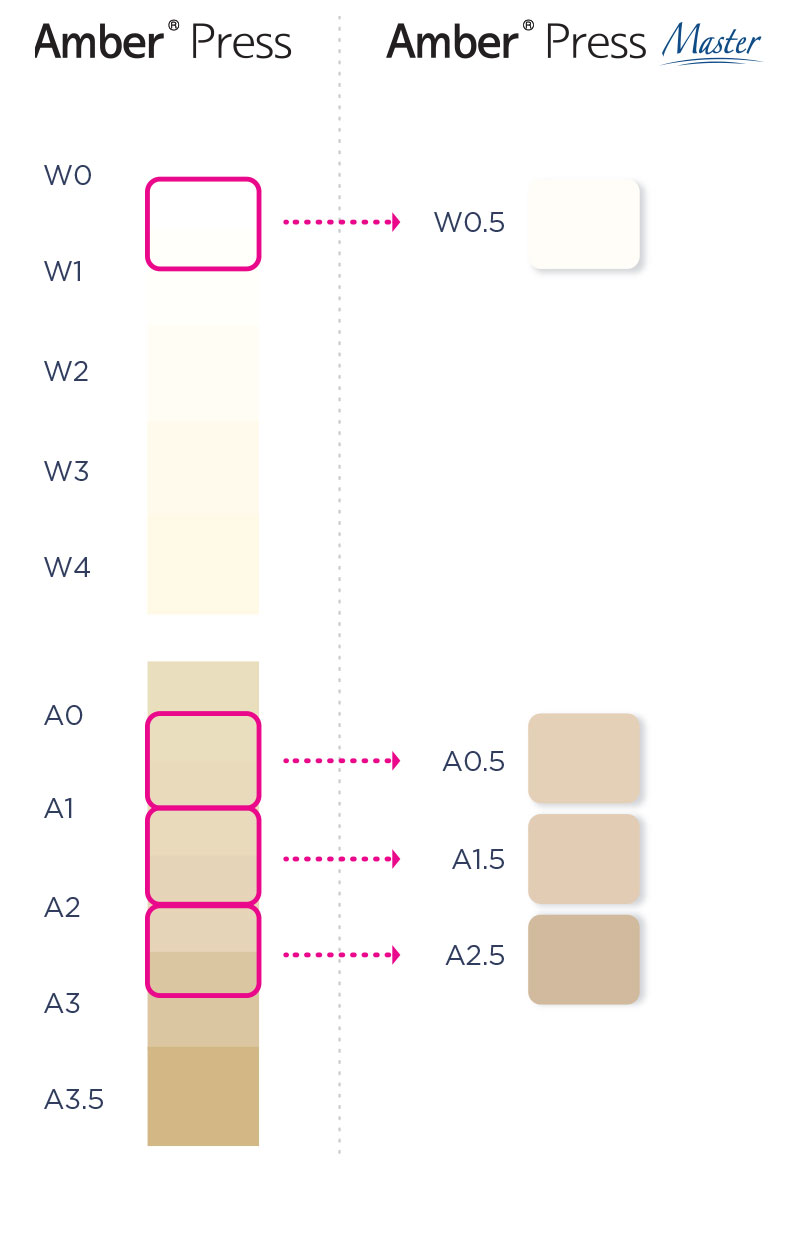This screenshot has height=1253, width=800.
Task: Click the W3 shade label
Action: pyautogui.click(x=67, y=470)
